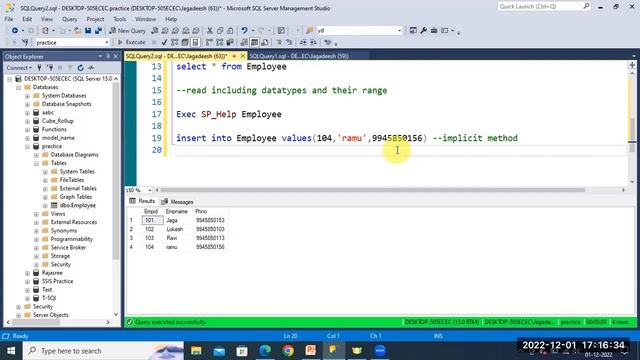This screenshot has height=360, width=640.
Task: Pin the SQLQuery2.sql tab
Action: [234, 56]
